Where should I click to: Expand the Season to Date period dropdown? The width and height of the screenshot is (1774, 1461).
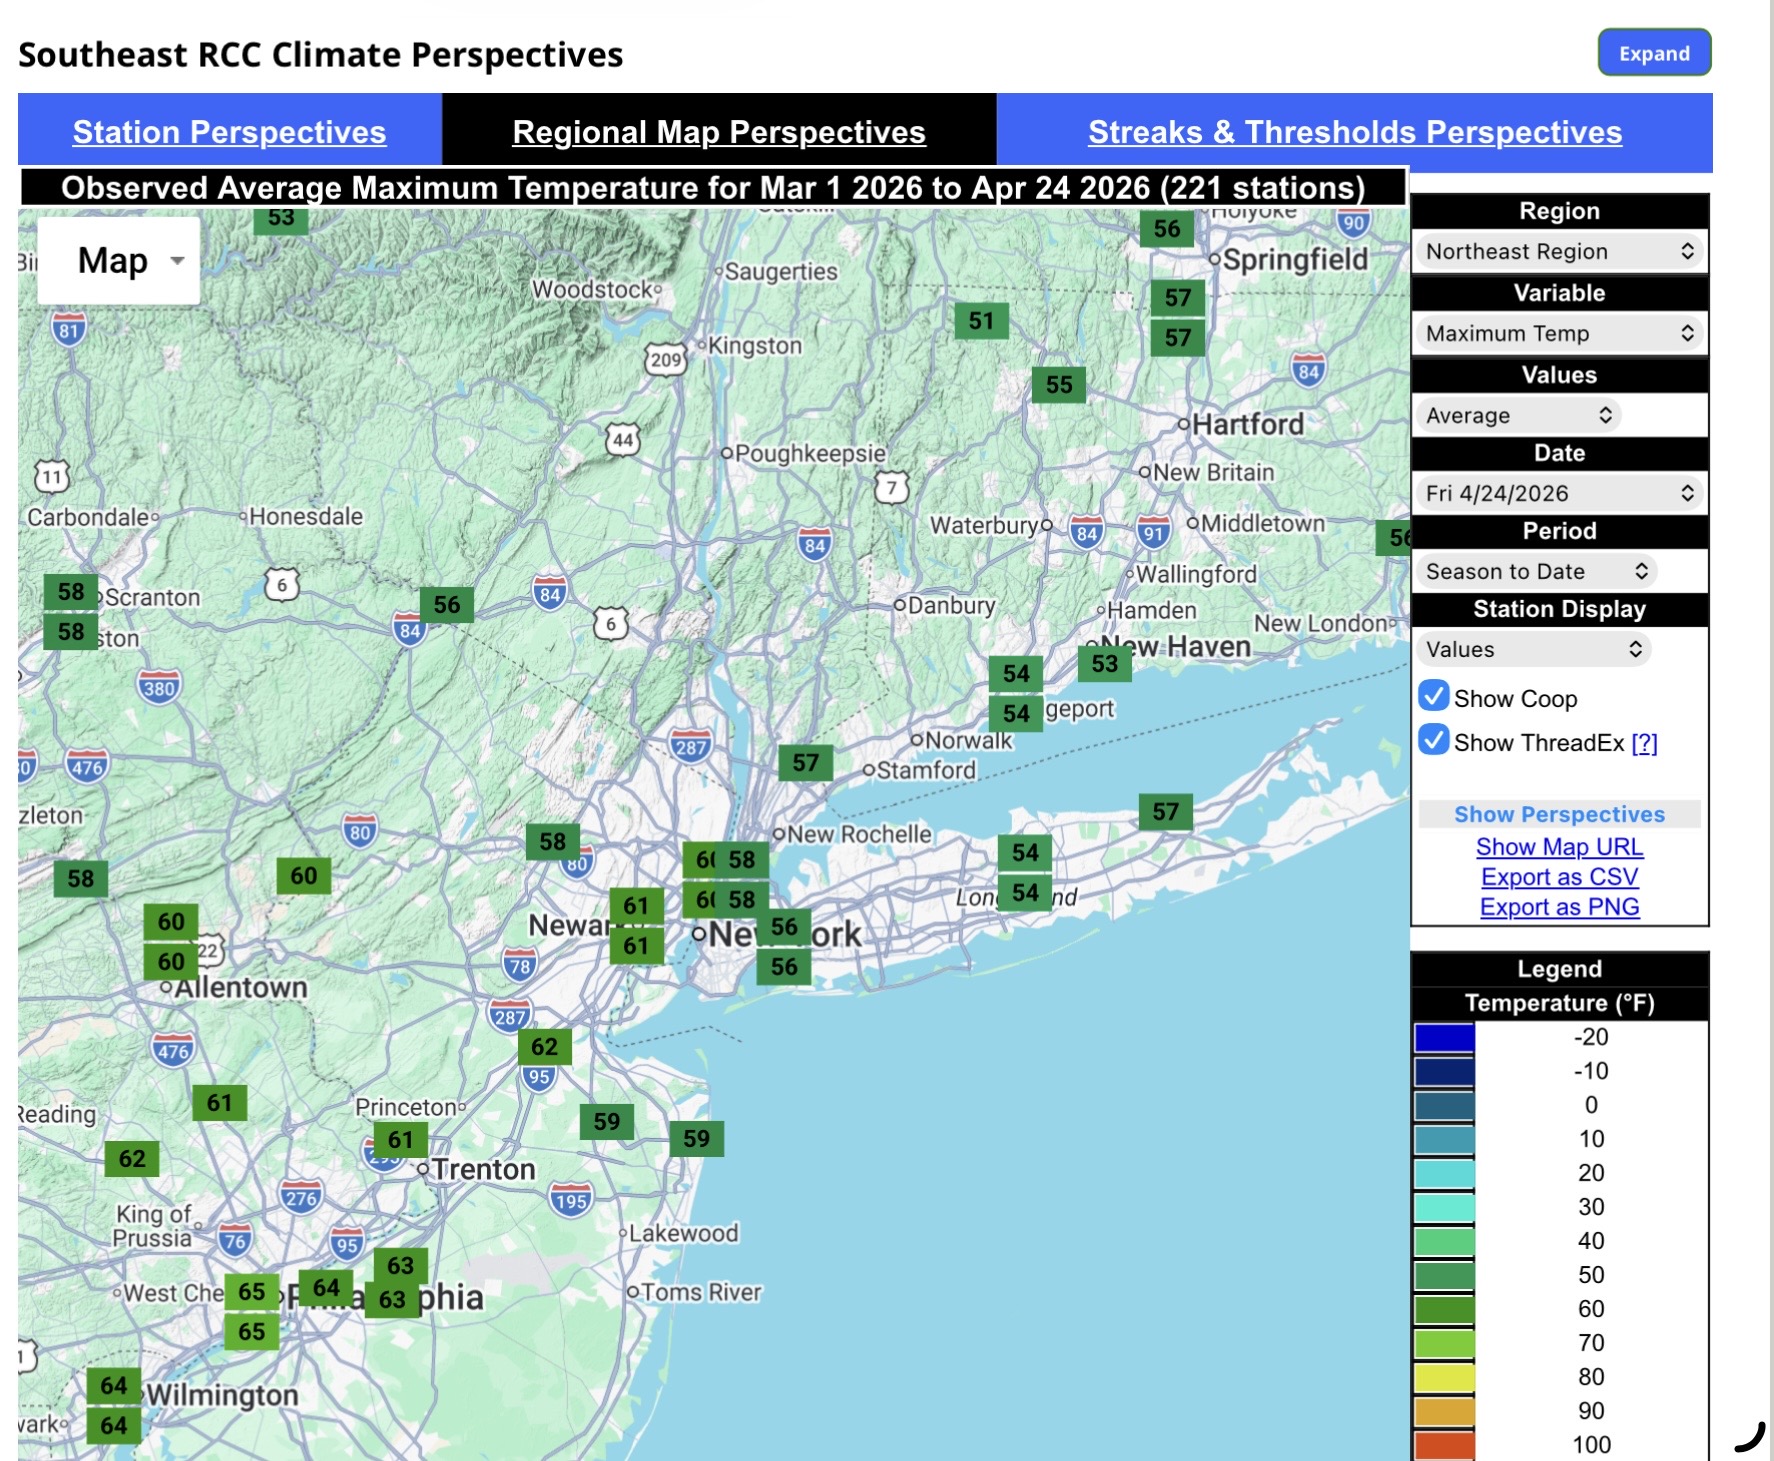coord(1535,572)
